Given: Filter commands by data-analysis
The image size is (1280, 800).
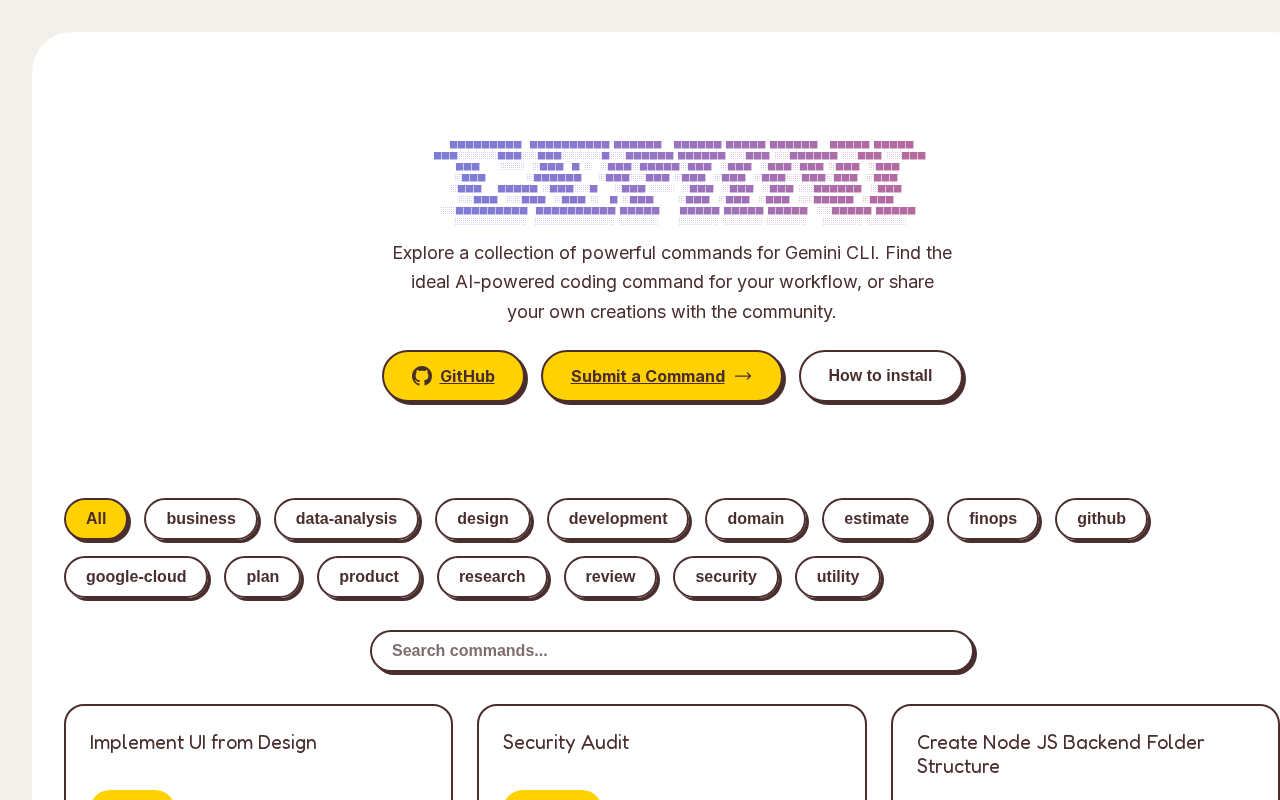Looking at the screenshot, I should [346, 519].
